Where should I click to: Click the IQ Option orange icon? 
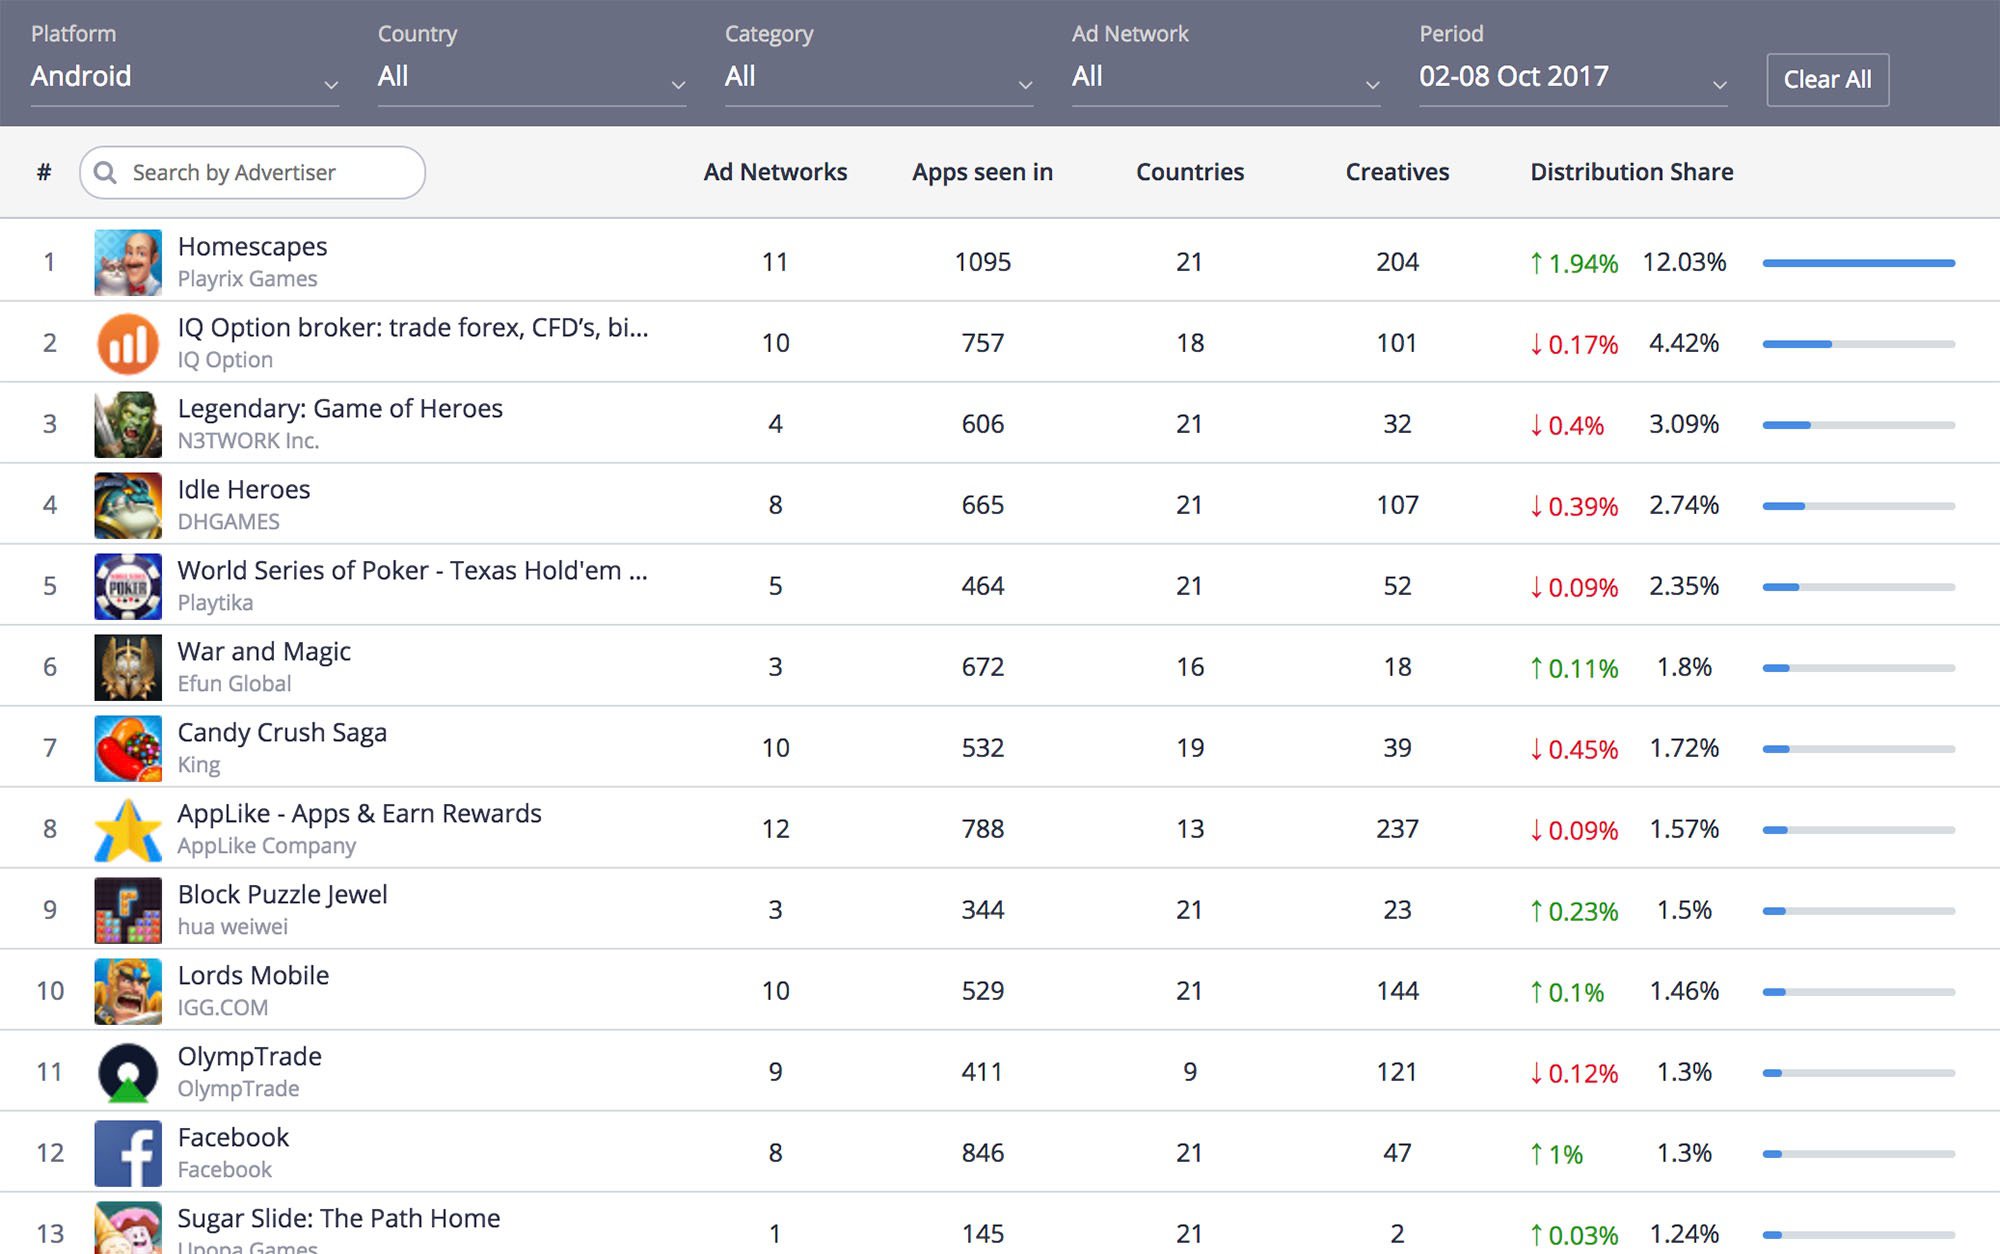(128, 344)
